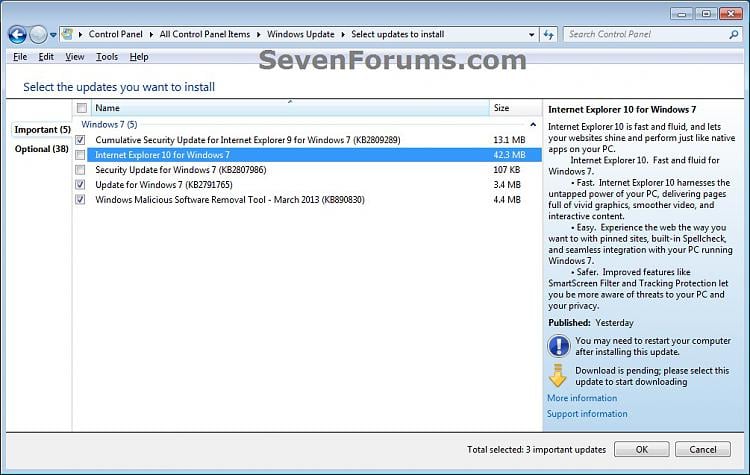Screen dimensions: 750x475
Task: Click the Control Panel address bar icon
Action: (68, 34)
